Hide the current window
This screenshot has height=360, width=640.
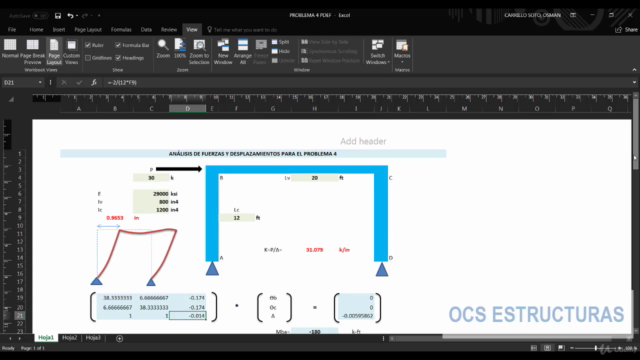pos(280,51)
